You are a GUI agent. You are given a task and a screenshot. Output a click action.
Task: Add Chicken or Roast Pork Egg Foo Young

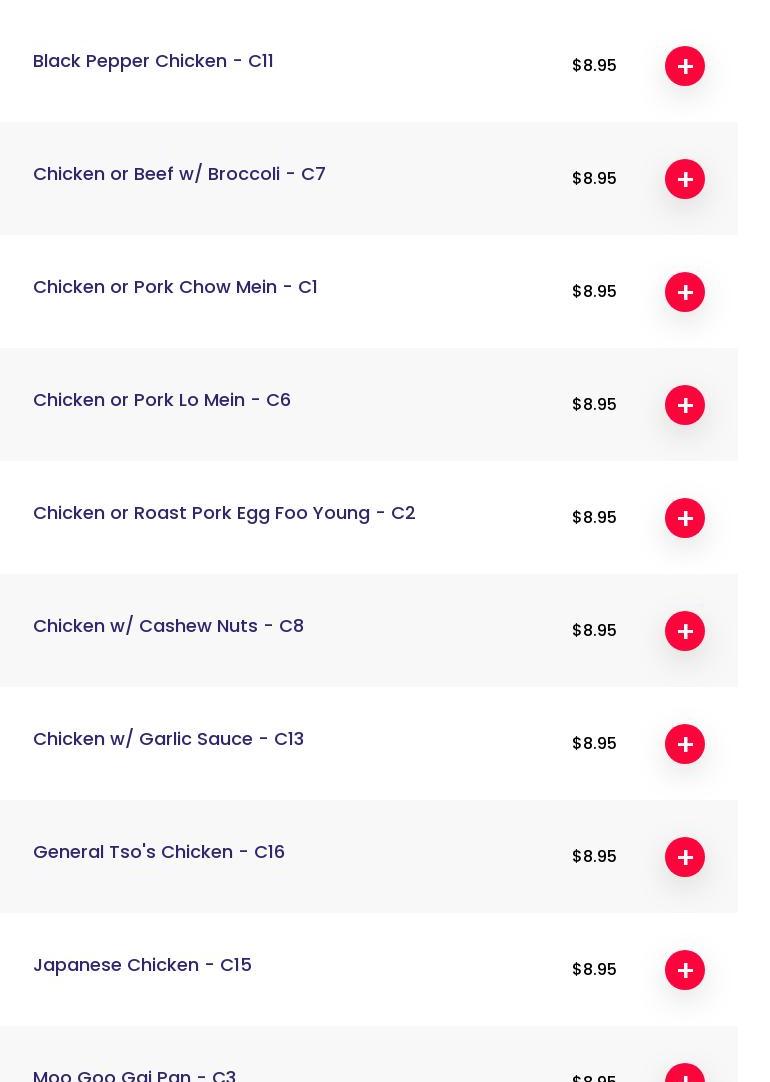click(685, 518)
